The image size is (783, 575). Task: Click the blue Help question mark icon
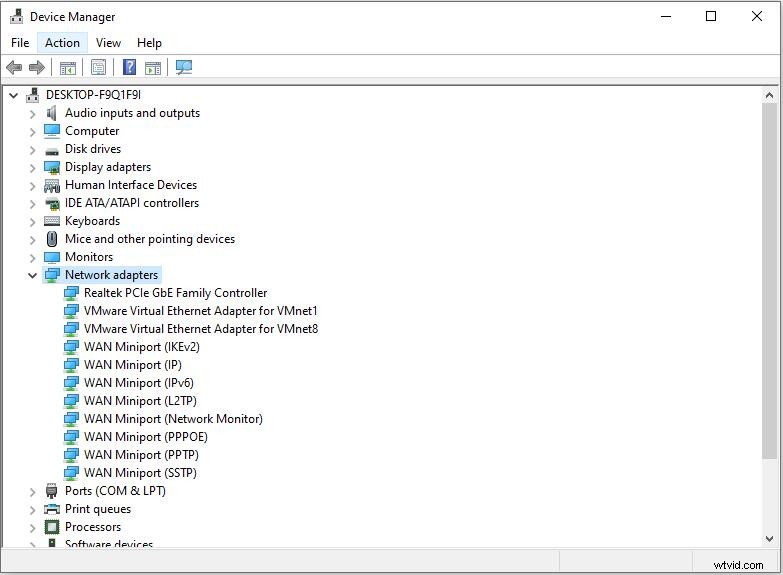click(129, 67)
